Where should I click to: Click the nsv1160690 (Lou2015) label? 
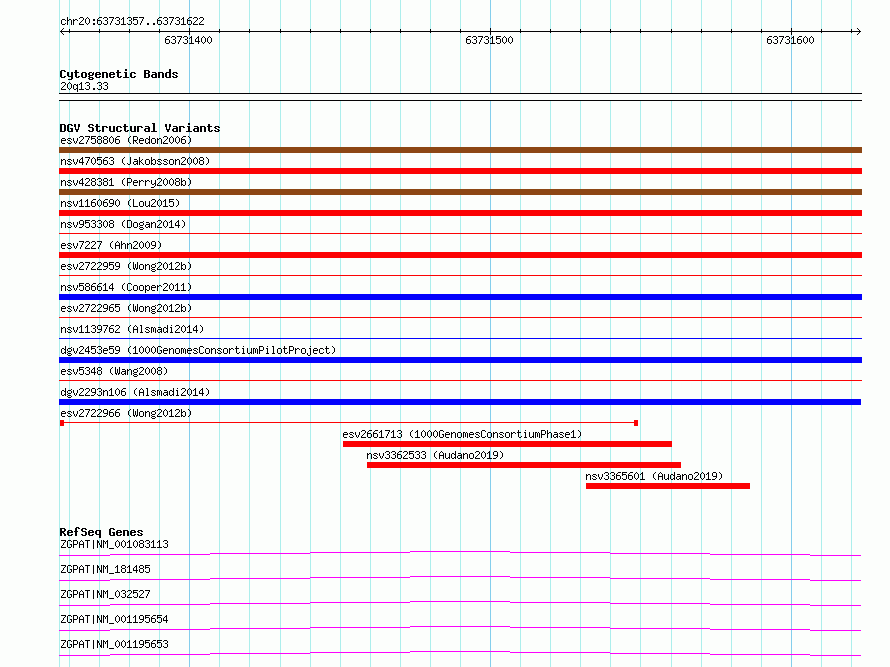pos(120,203)
